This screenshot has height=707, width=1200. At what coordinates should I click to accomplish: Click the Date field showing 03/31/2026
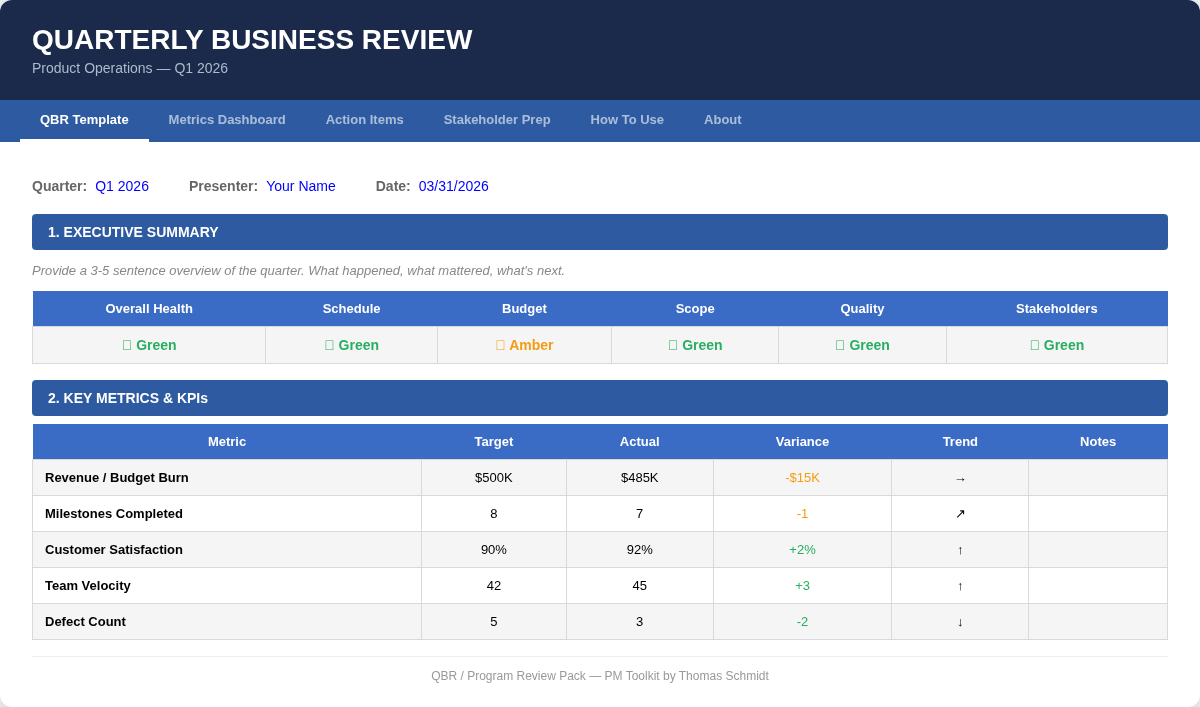tap(453, 186)
